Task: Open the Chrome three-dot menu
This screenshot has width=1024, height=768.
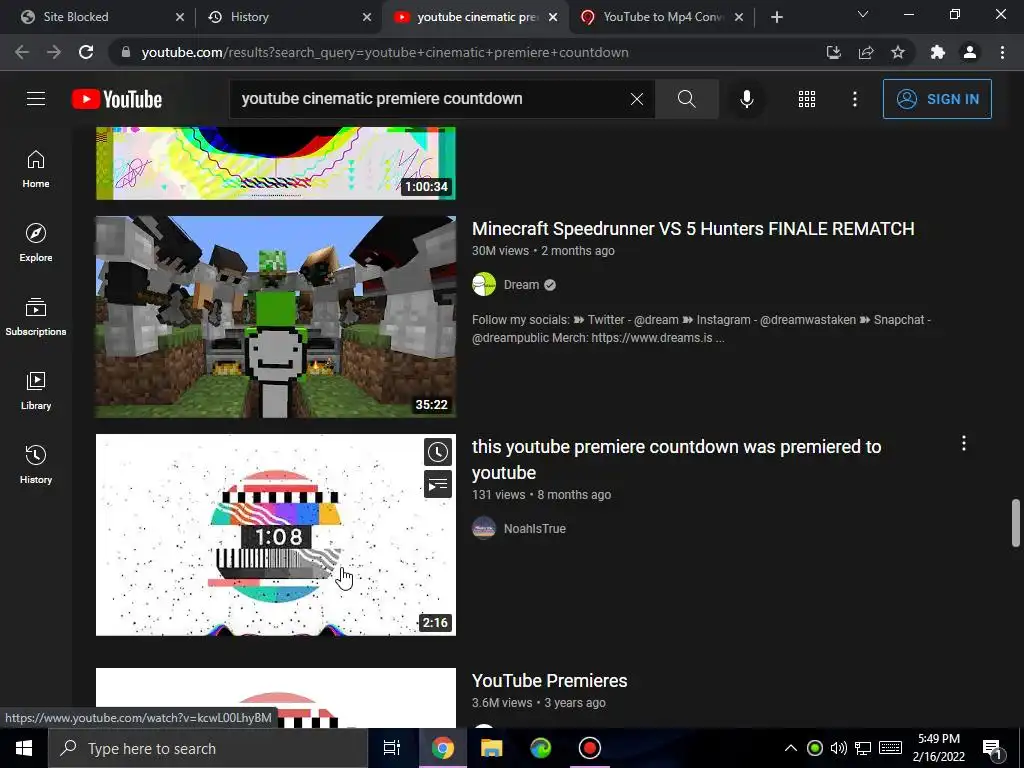Action: (x=1002, y=52)
